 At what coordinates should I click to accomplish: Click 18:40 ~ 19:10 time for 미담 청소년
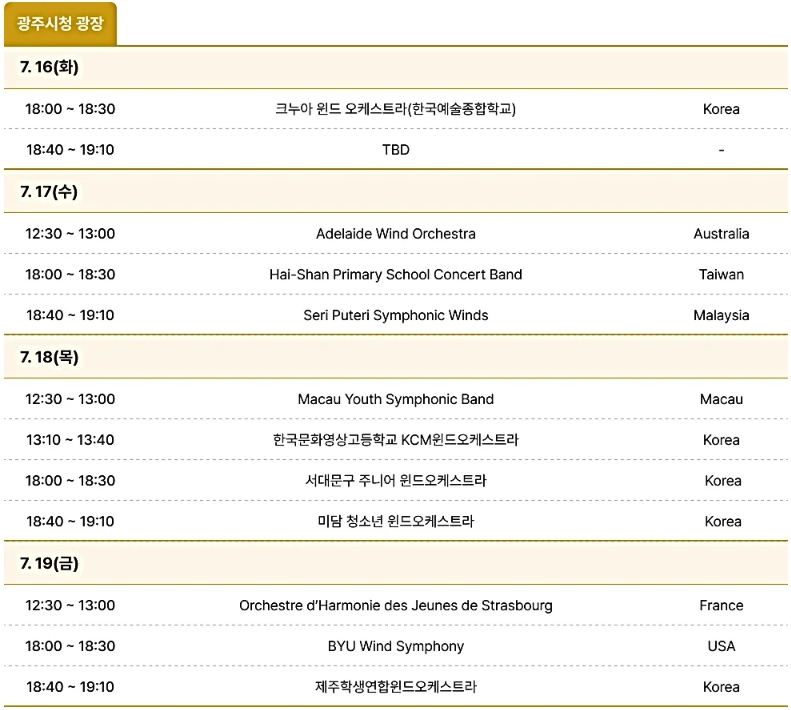click(70, 521)
